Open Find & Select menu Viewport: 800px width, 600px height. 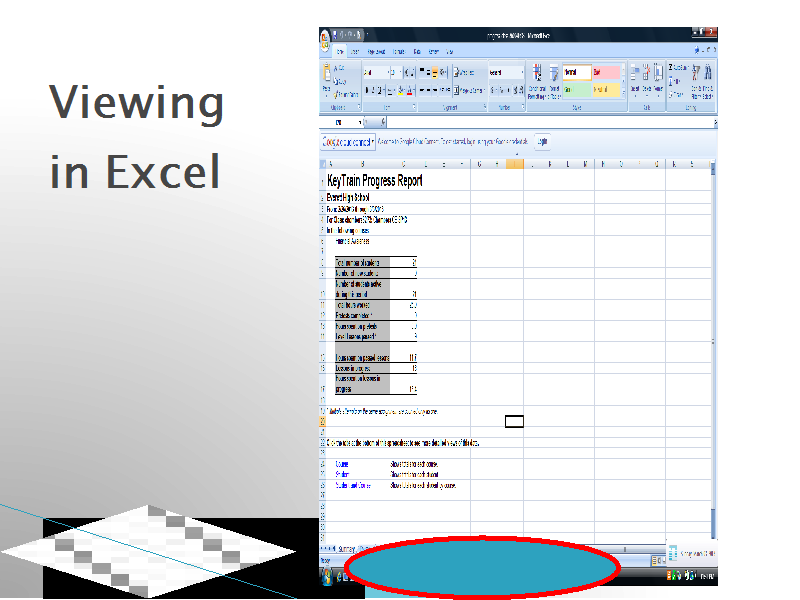708,81
